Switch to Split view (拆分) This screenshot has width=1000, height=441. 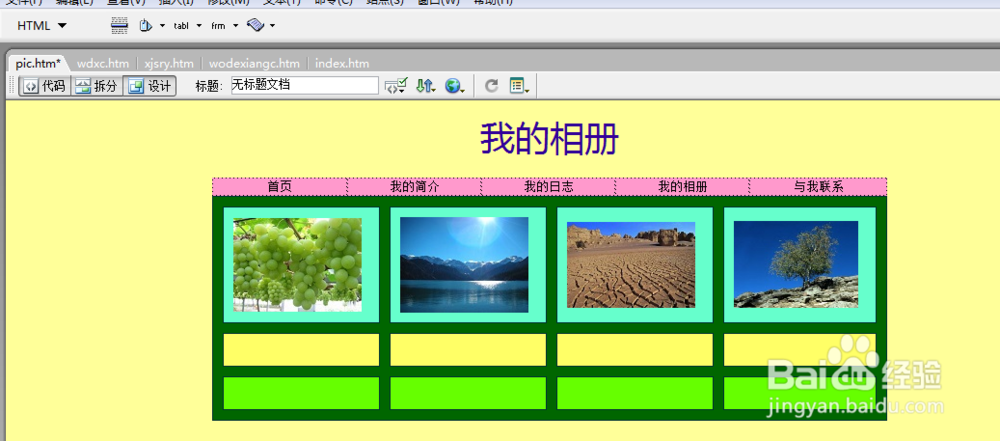96,86
